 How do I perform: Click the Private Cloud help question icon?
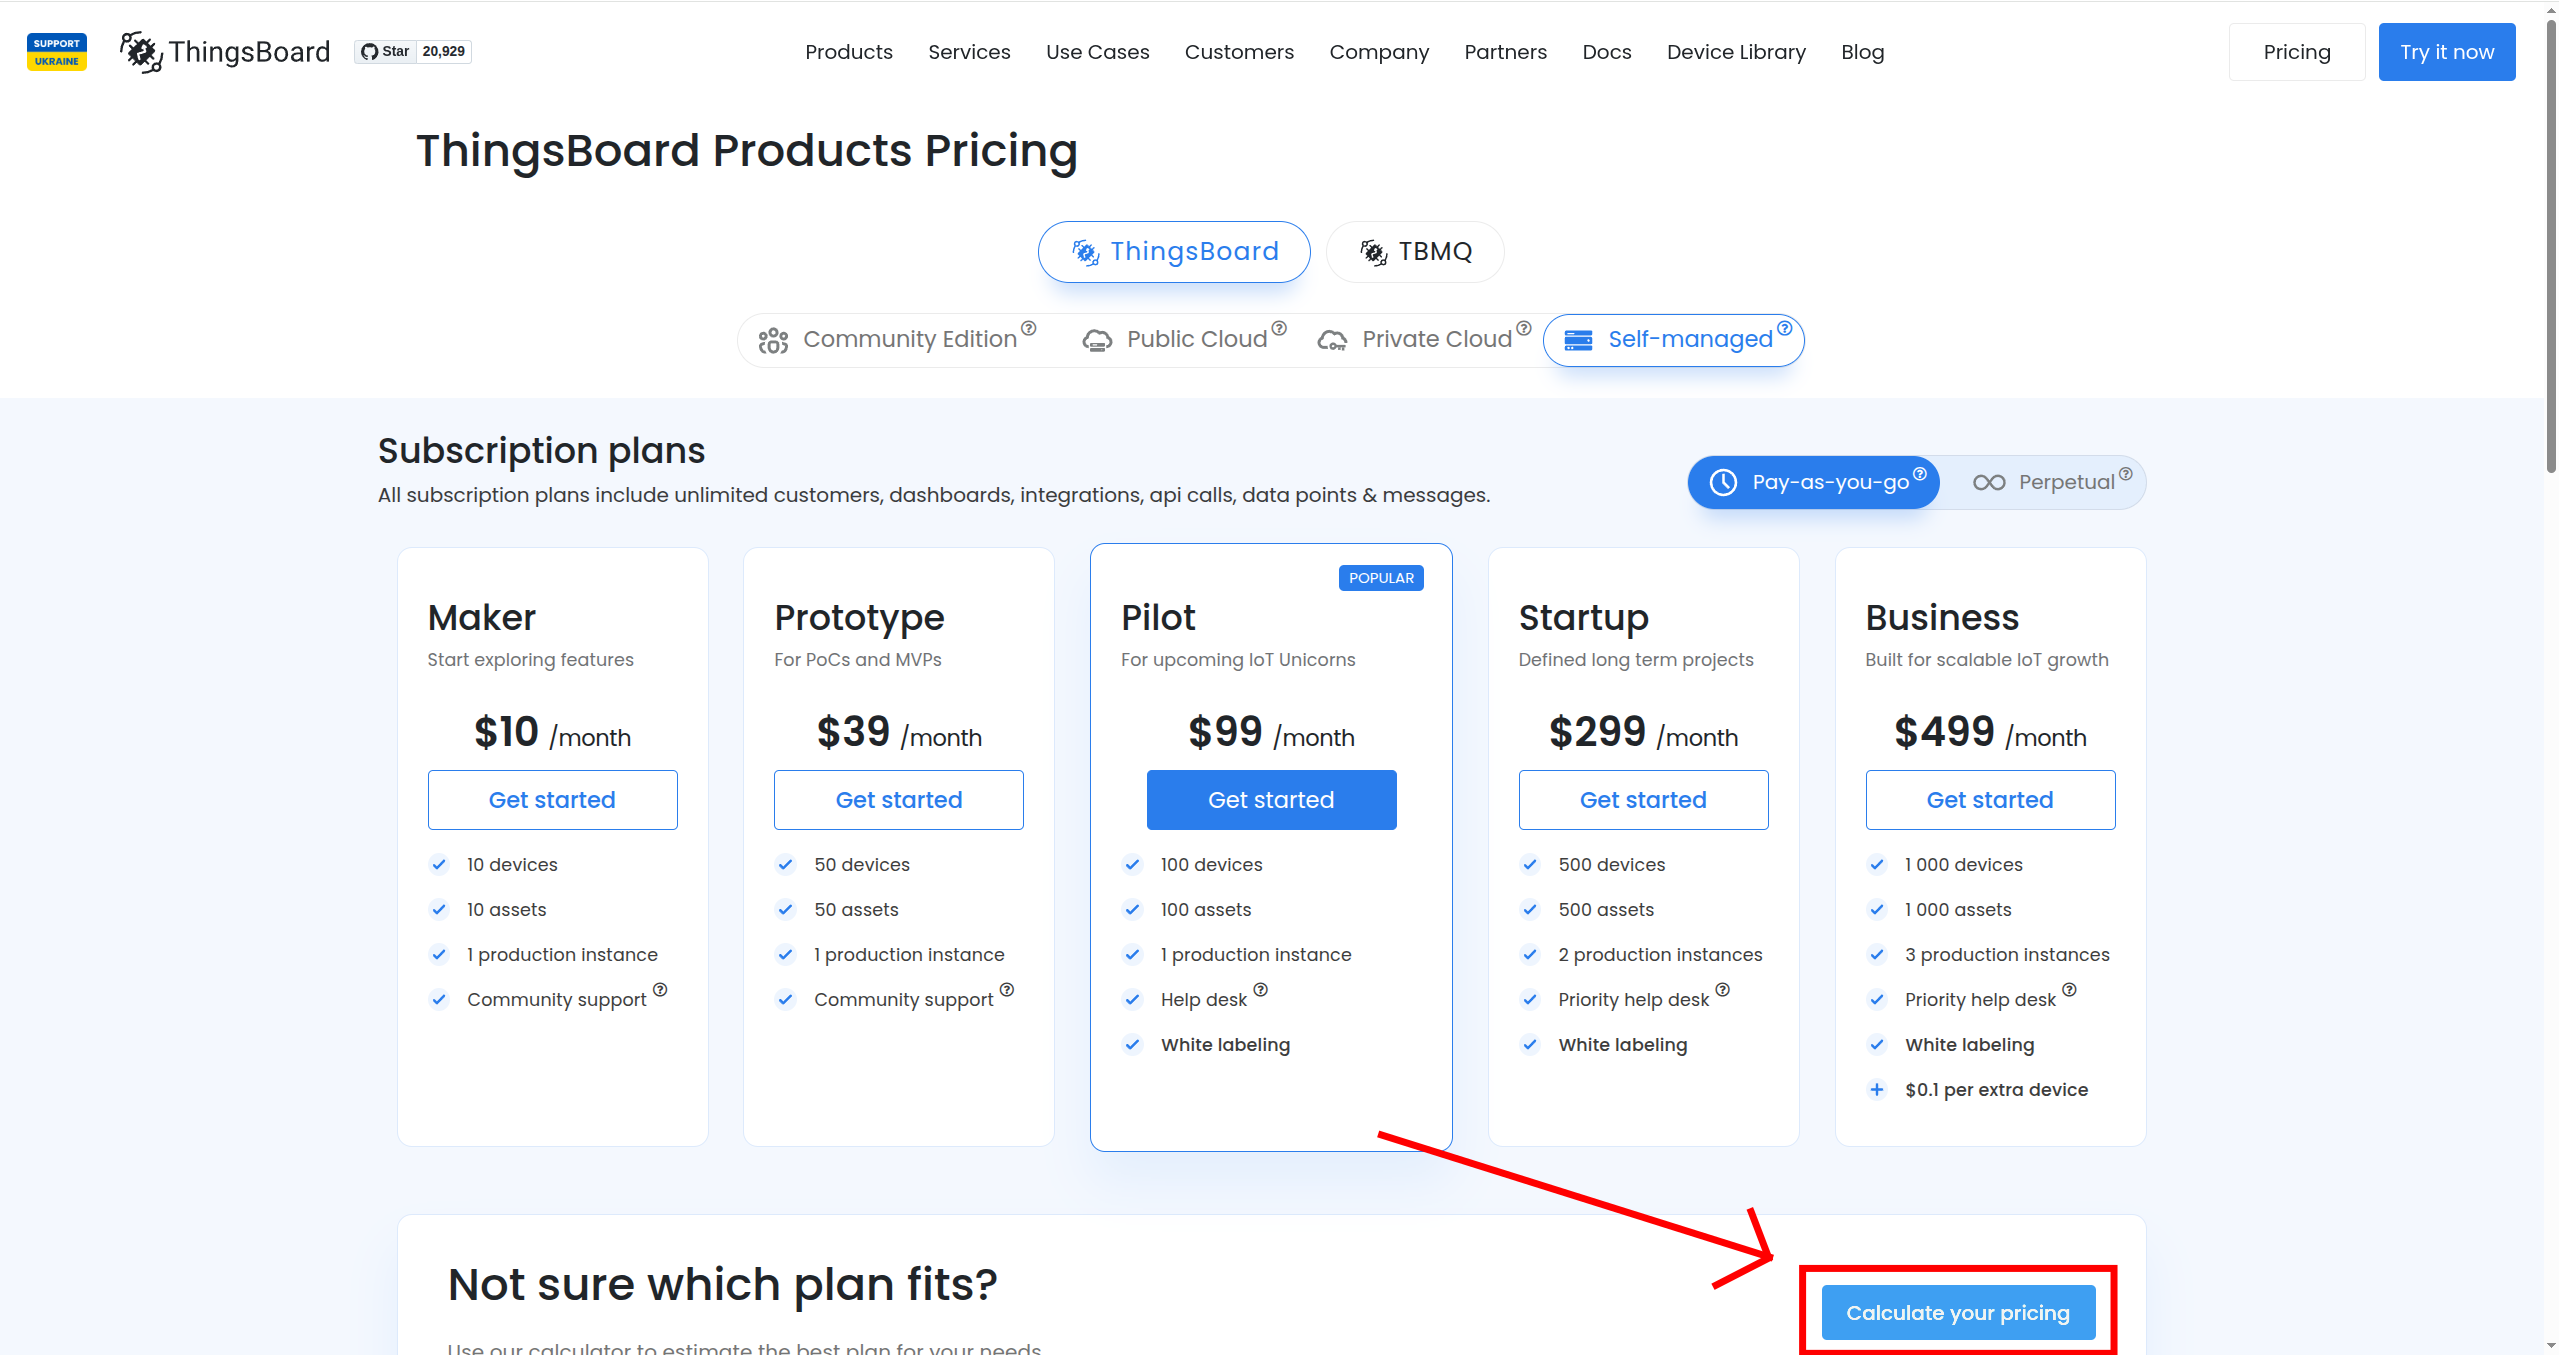(x=1524, y=329)
